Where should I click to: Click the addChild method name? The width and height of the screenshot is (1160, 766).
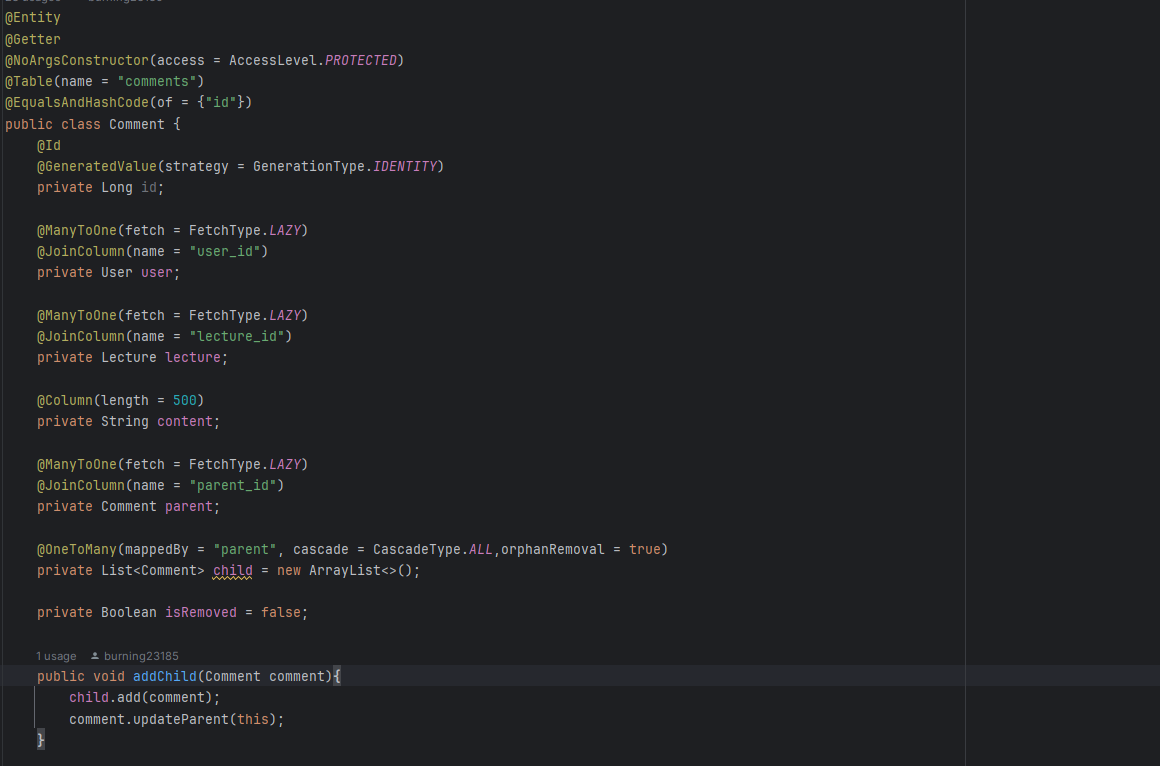coord(164,676)
